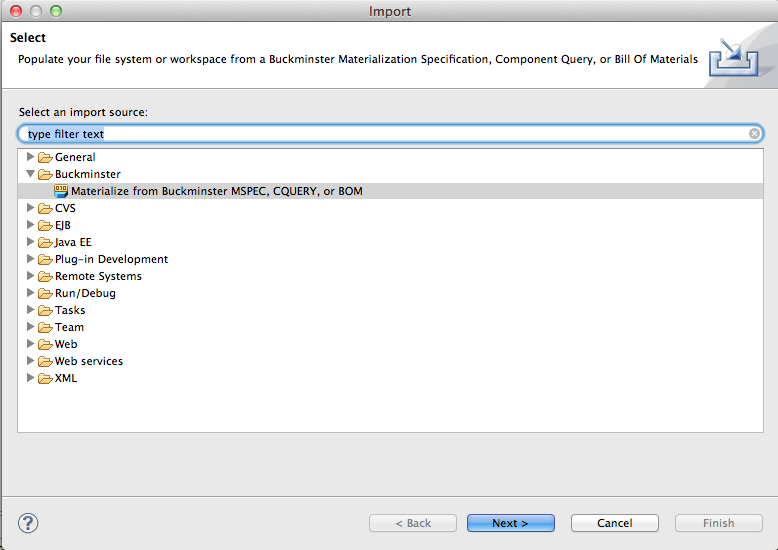This screenshot has width=778, height=550.
Task: Expand the Tasks category
Action: (30, 310)
